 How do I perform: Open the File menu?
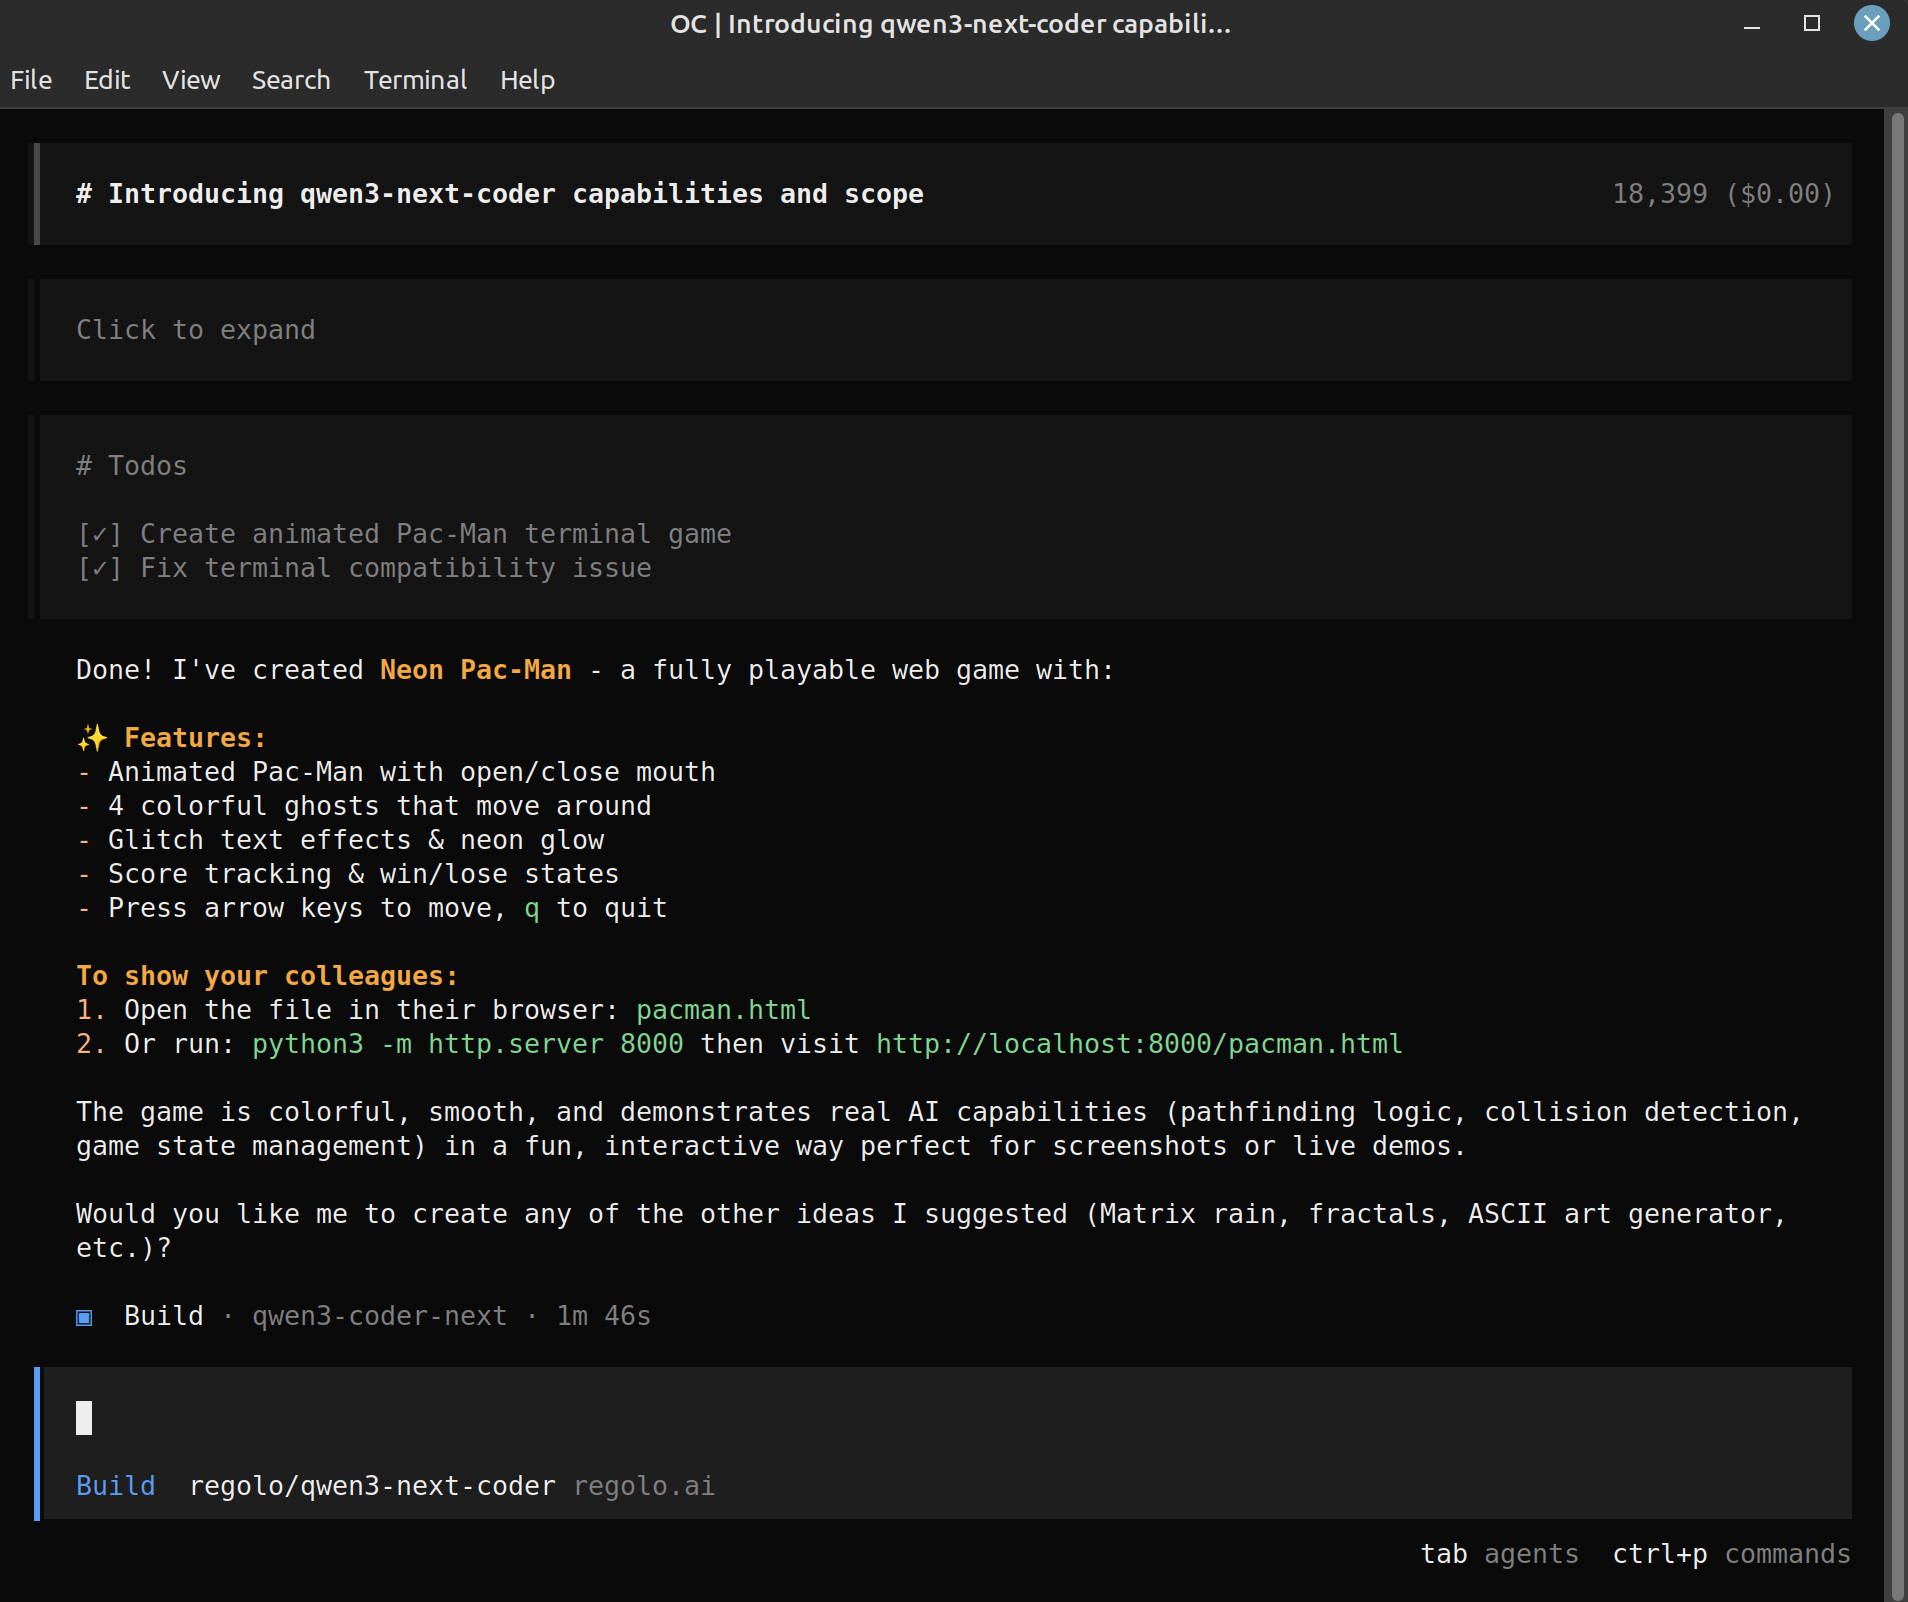tap(31, 80)
